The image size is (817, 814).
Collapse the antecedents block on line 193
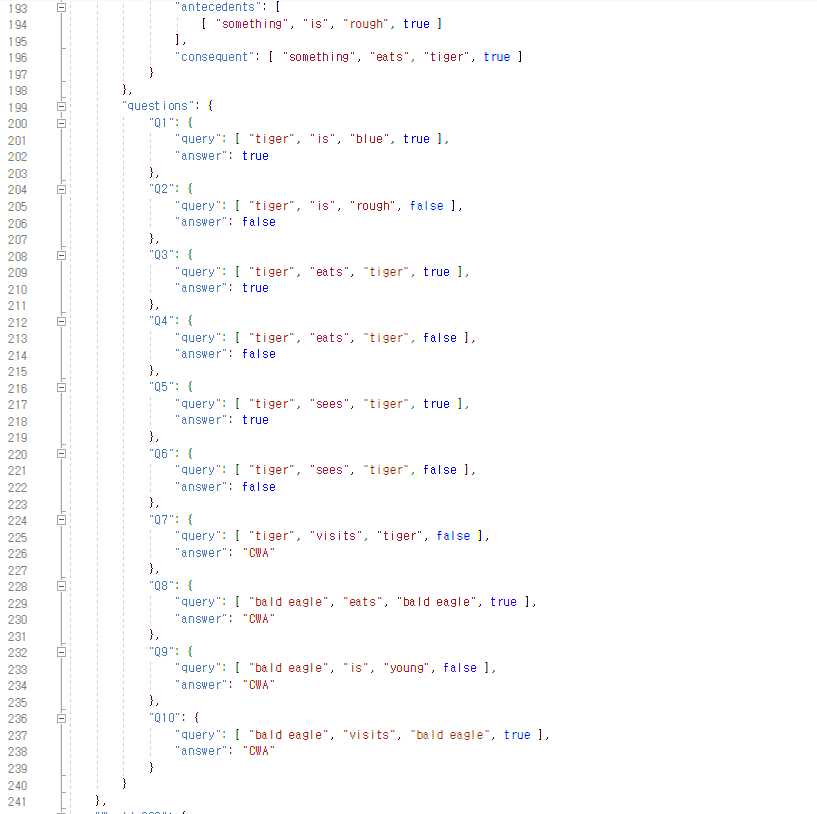coord(61,7)
